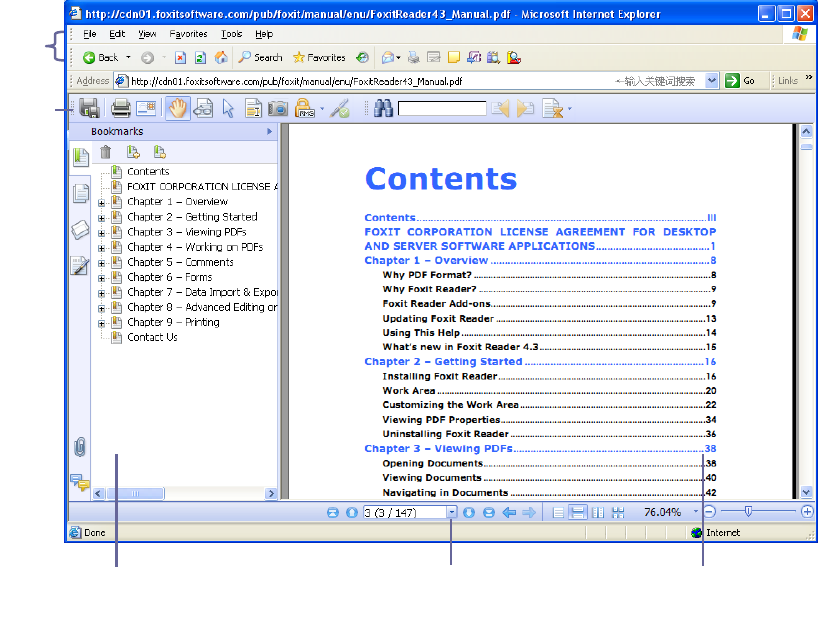Select the Snapshot camera tool

pyautogui.click(x=278, y=108)
